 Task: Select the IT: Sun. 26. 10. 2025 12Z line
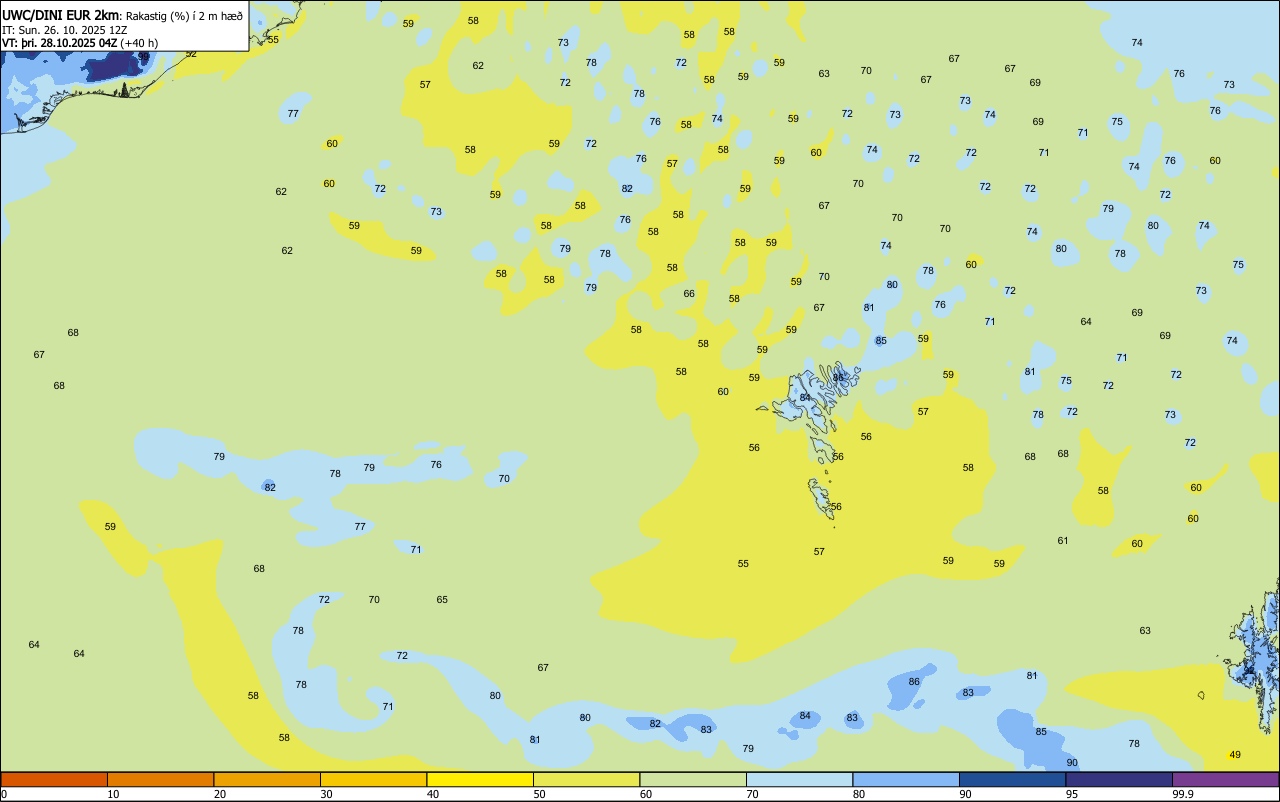click(x=65, y=30)
